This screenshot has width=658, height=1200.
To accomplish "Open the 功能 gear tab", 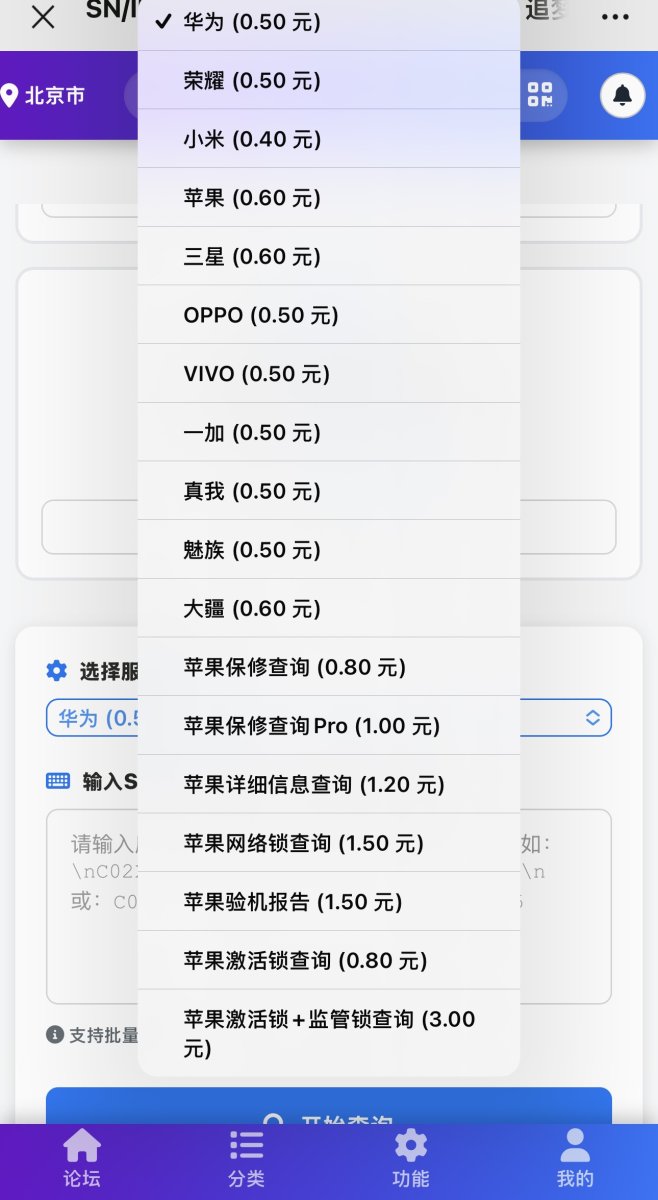I will 411,1159.
